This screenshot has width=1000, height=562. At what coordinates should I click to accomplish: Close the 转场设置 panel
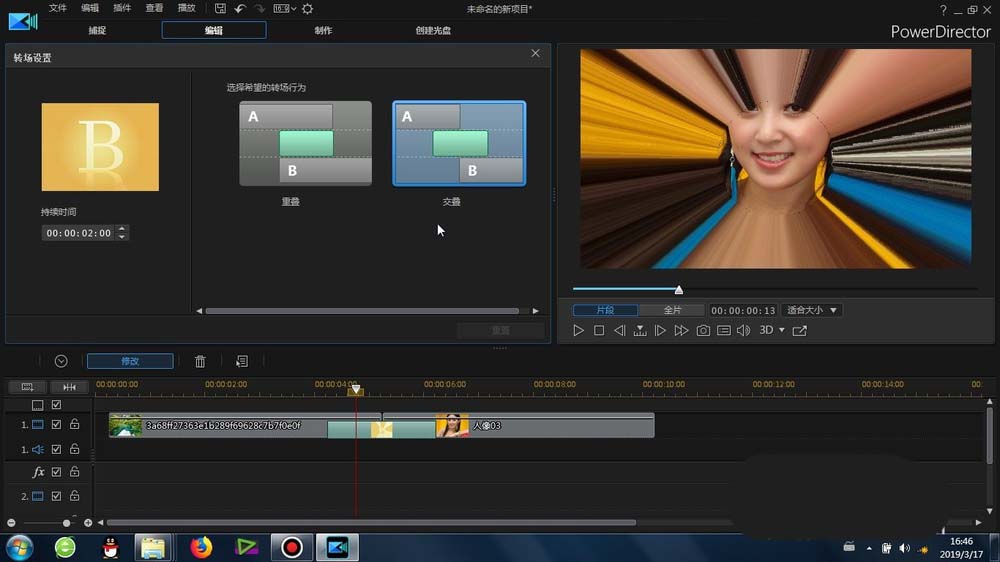pos(535,54)
